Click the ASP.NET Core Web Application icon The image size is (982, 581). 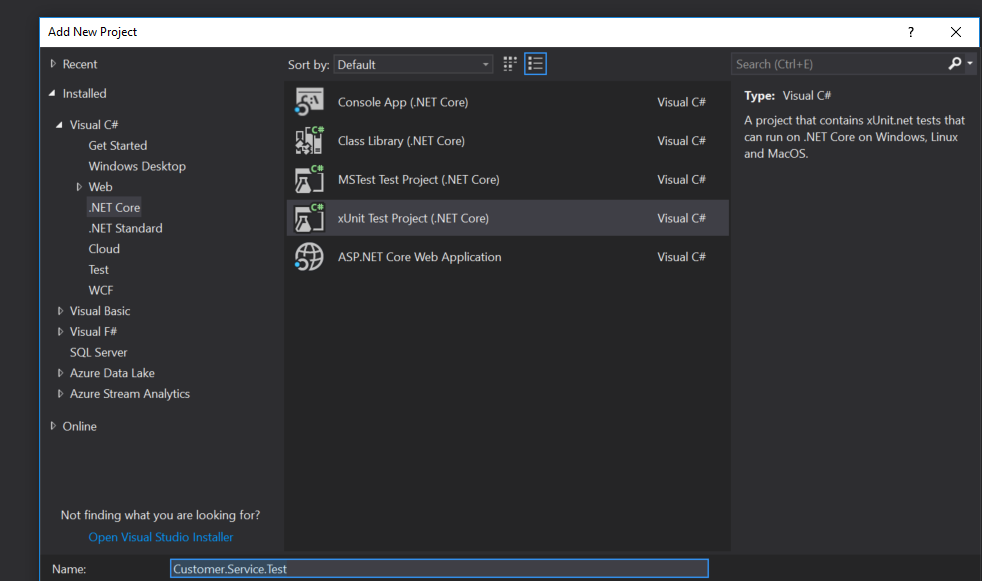(309, 257)
